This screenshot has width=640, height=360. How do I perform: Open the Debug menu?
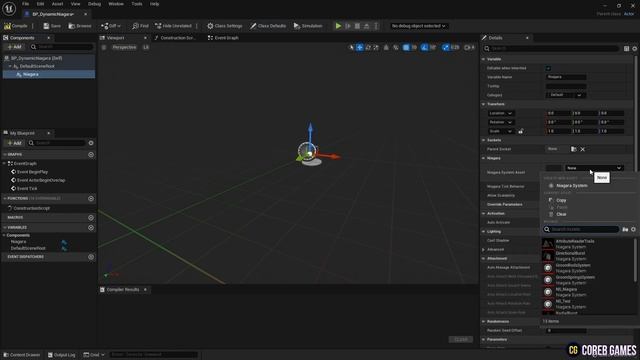[94, 4]
